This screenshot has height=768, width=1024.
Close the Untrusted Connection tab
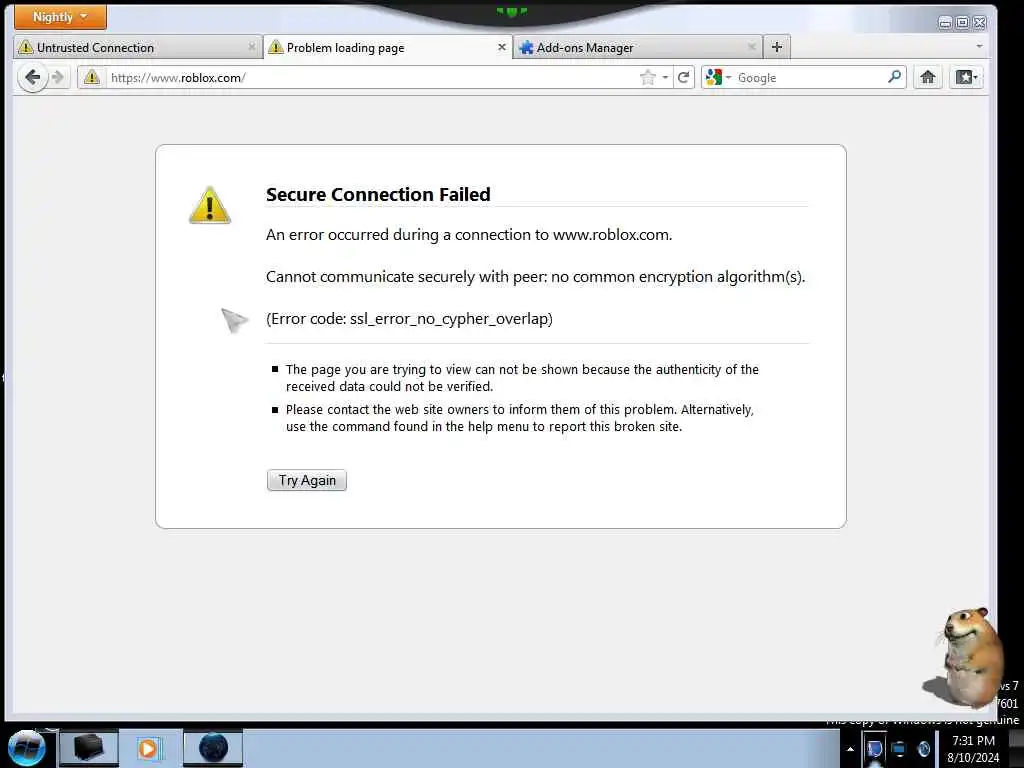pos(251,47)
